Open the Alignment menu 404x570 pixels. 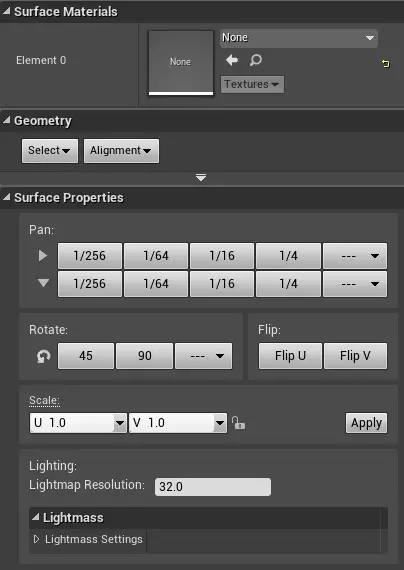tap(121, 150)
